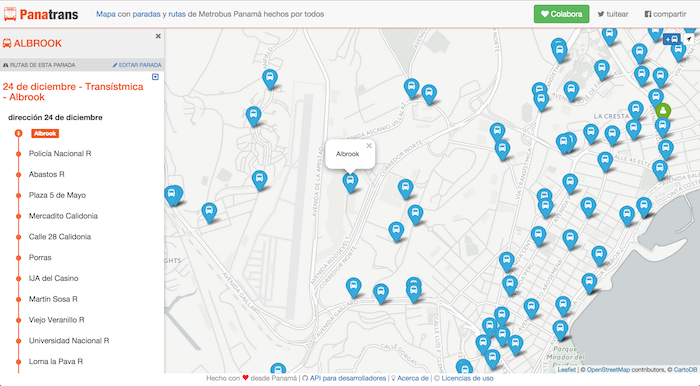Screen dimensions: 700x386
Task: Click the green Colabora button
Action: (562, 14)
